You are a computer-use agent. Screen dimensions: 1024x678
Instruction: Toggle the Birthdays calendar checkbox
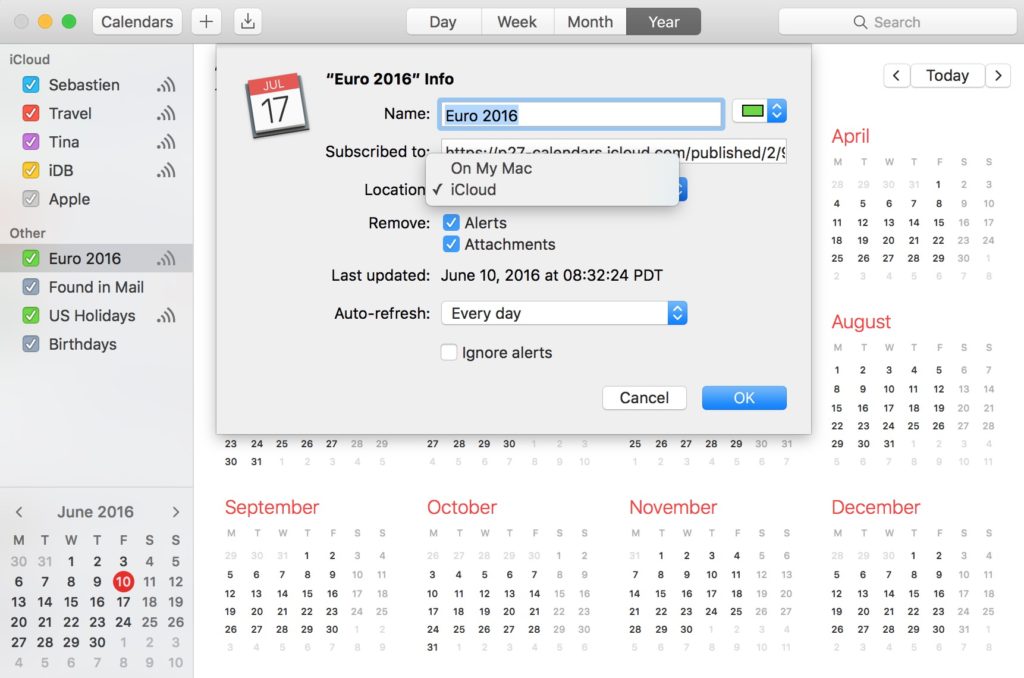click(x=31, y=344)
